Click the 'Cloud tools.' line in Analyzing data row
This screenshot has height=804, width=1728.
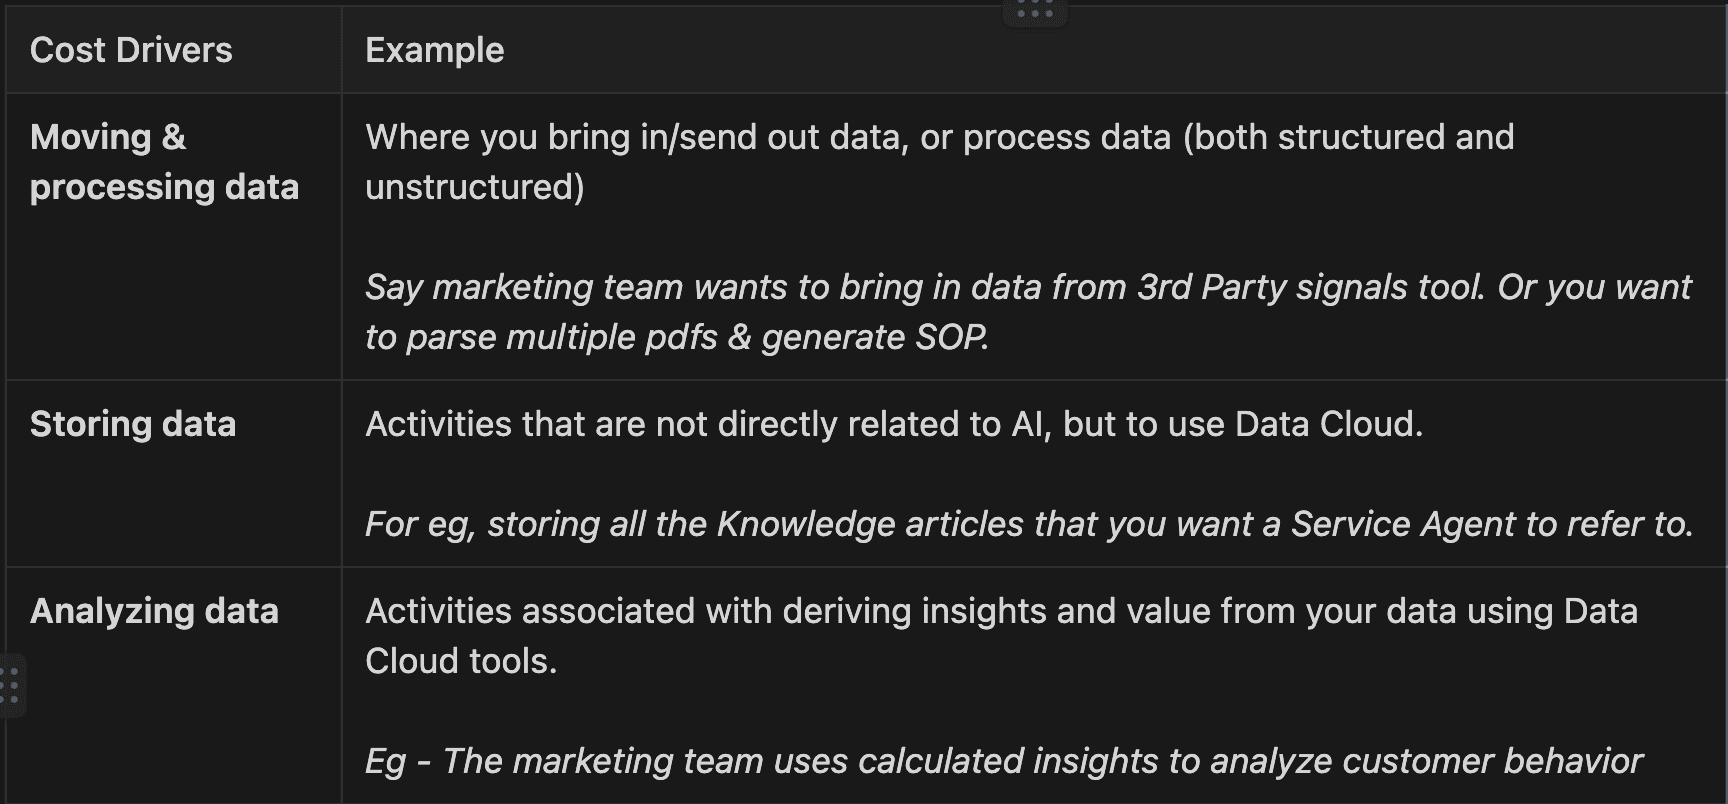point(461,661)
